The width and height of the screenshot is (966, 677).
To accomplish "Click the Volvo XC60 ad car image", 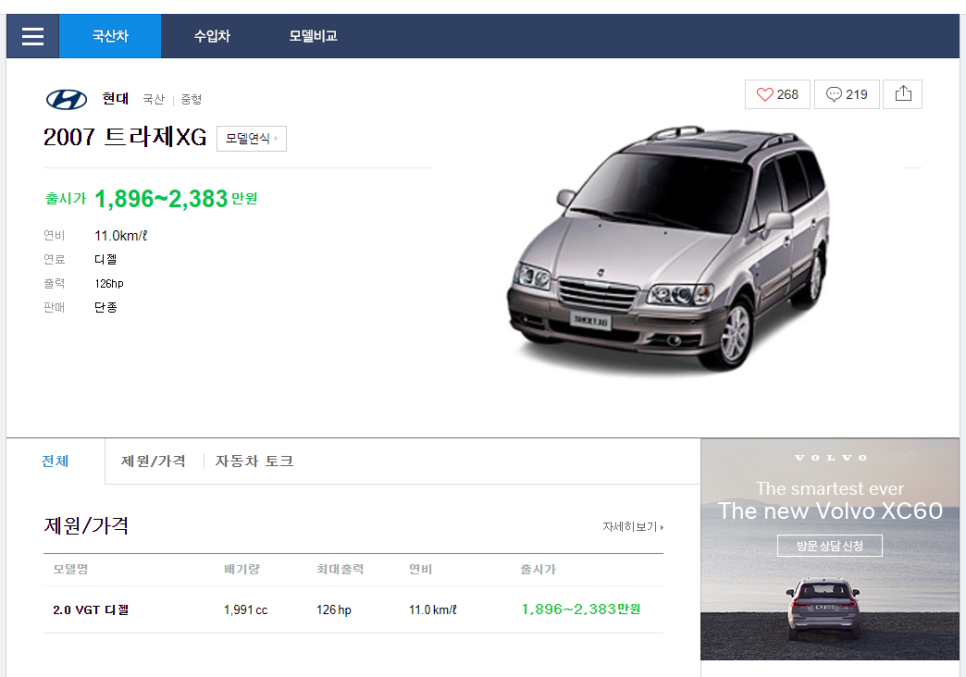I will [x=822, y=609].
